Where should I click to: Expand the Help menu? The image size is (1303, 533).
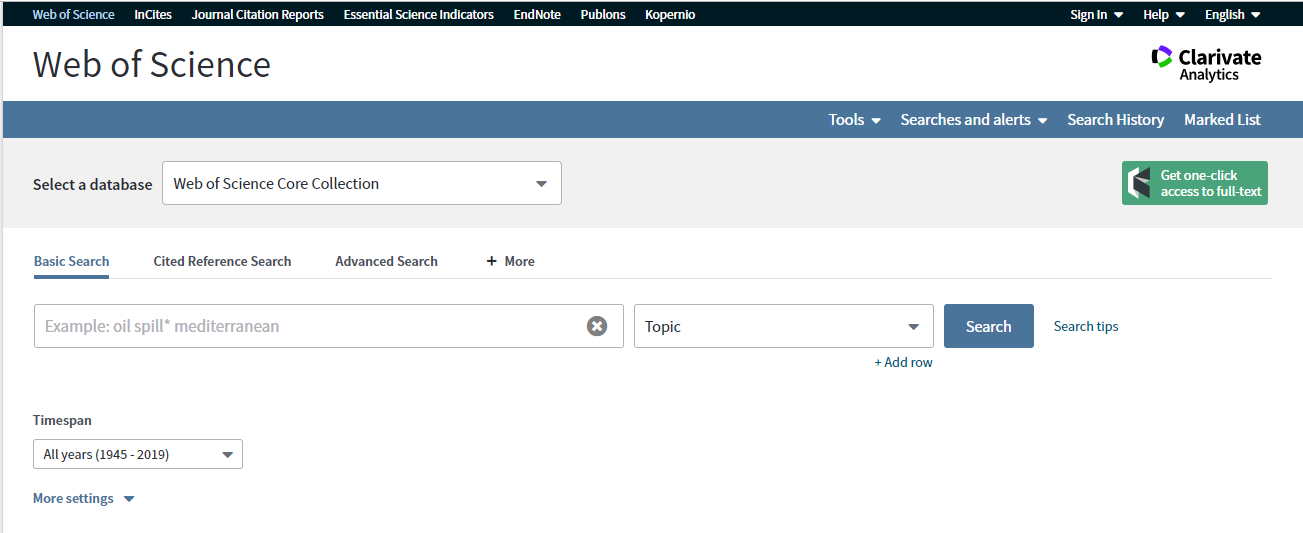point(1164,14)
